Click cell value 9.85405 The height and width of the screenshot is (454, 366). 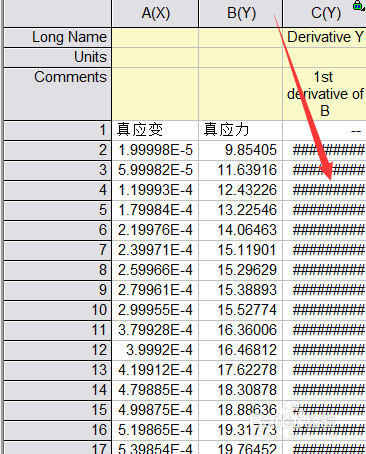(241, 150)
